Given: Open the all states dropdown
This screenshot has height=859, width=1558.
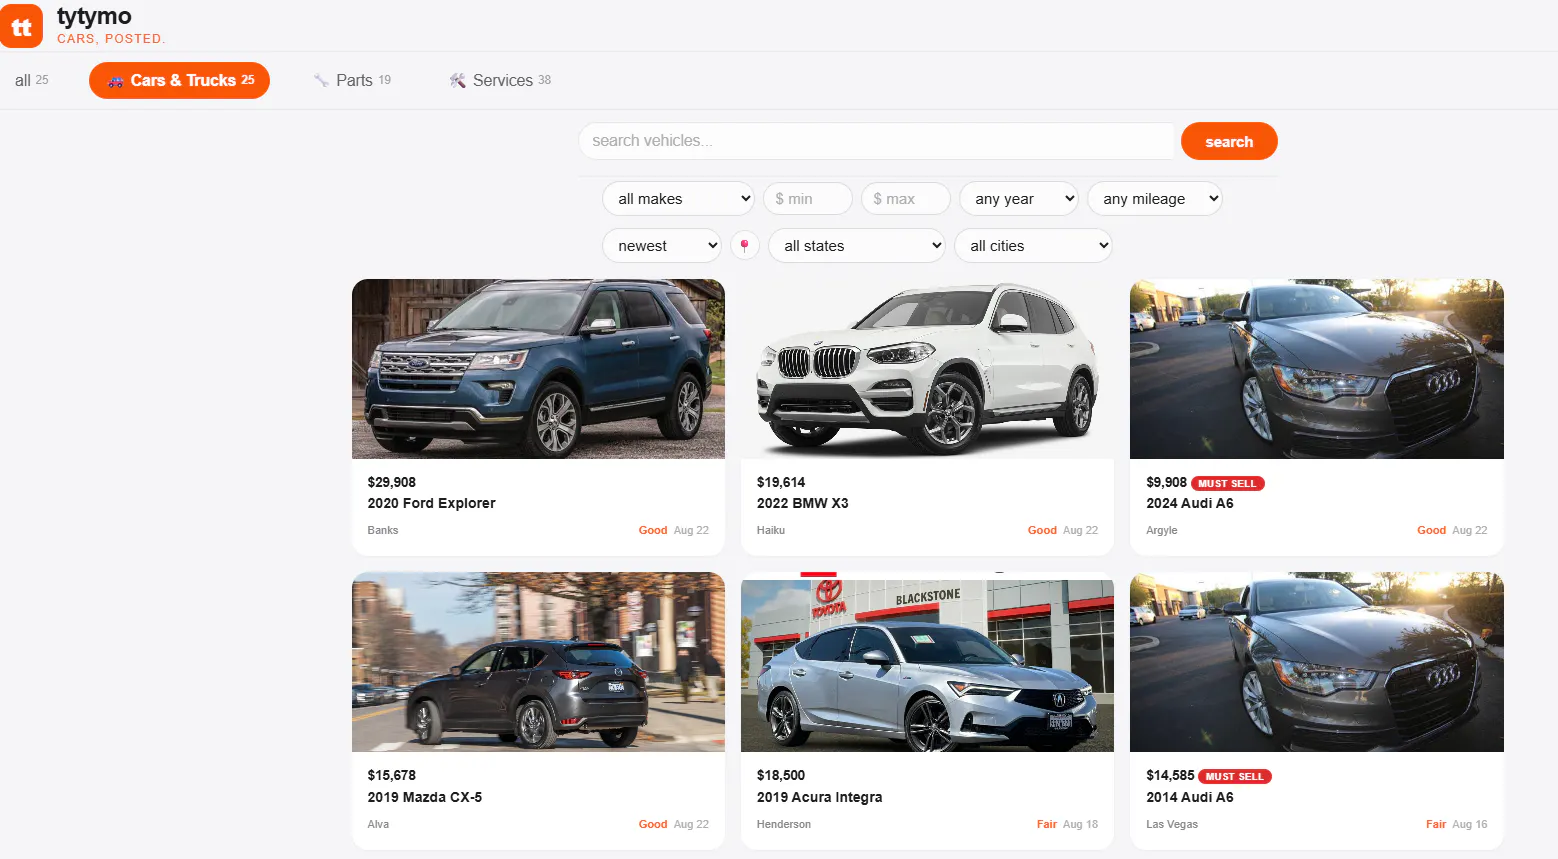Looking at the screenshot, I should pos(857,245).
